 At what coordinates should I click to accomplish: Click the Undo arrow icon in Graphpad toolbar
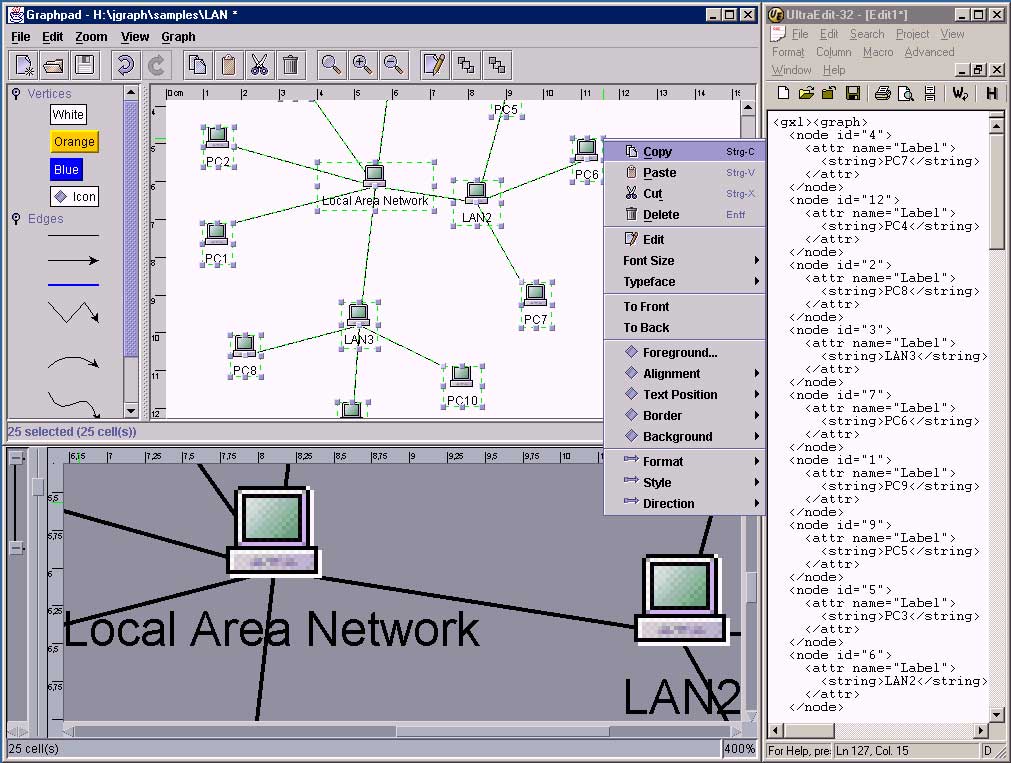[x=125, y=65]
